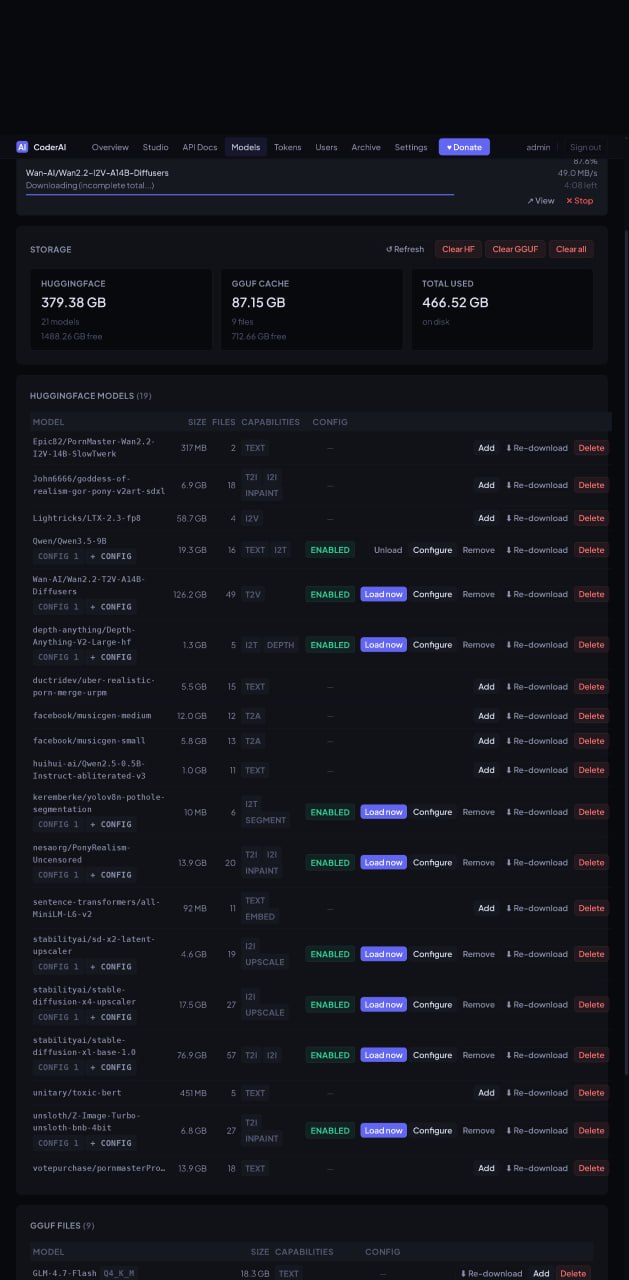Re-download the unitary/toxic-bert model

click(x=536, y=1093)
